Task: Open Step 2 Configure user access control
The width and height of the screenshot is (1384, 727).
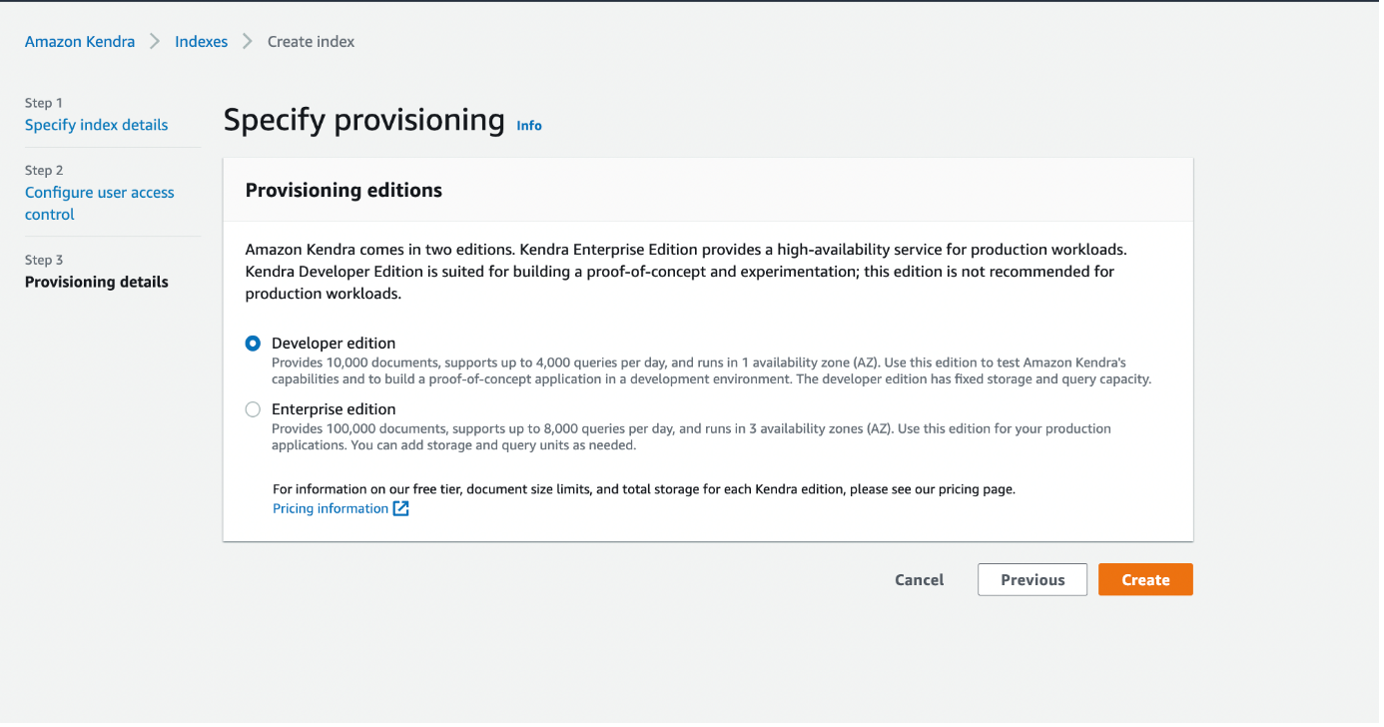Action: point(99,204)
